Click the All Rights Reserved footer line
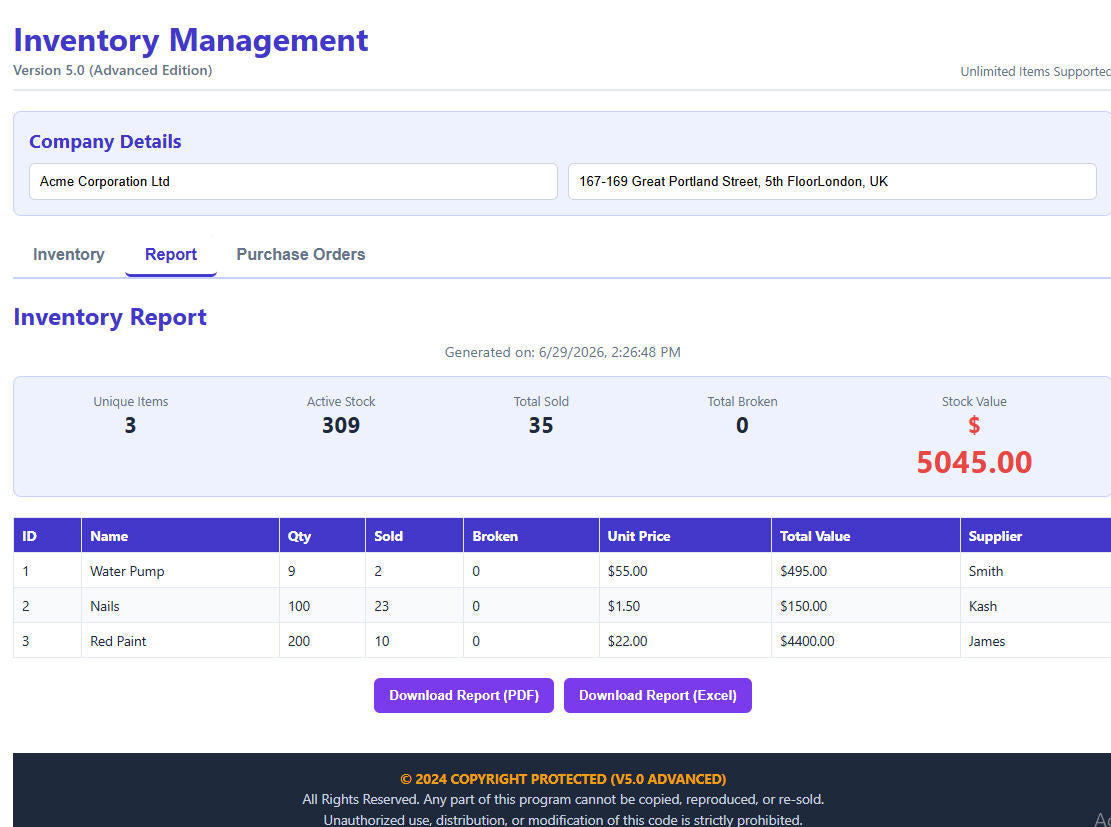1111x827 pixels. click(563, 799)
